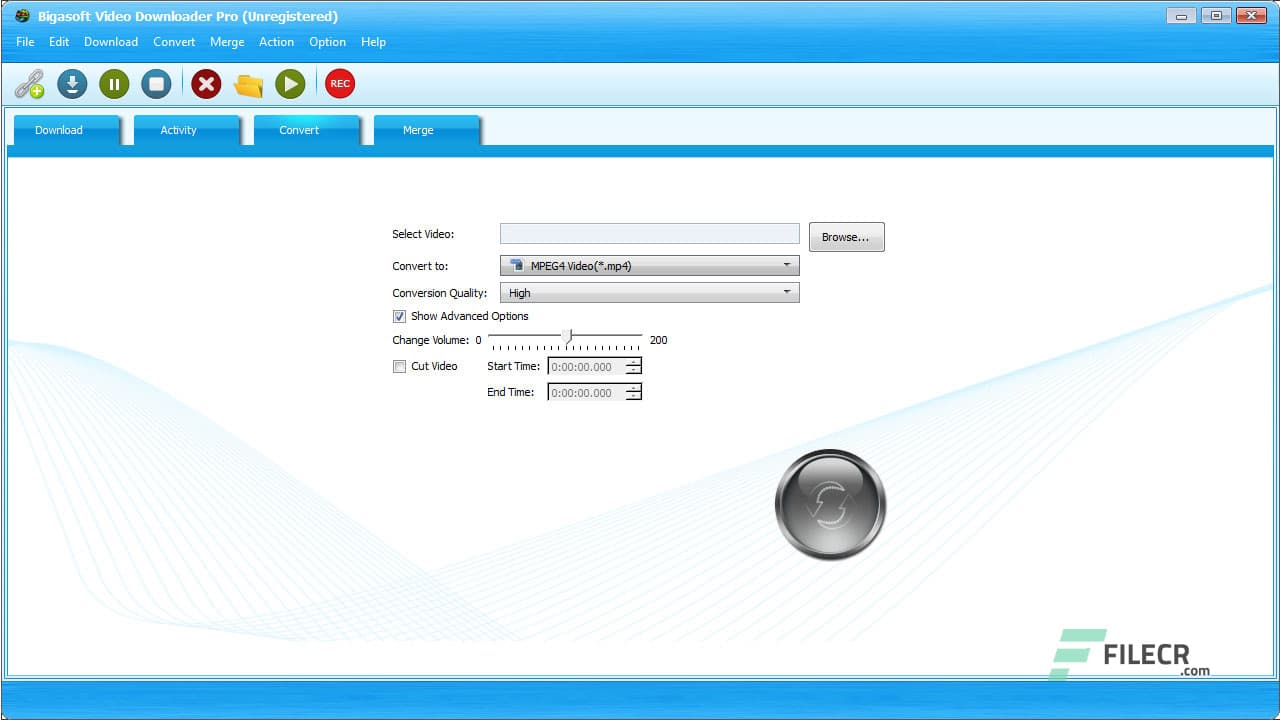
Task: Open the downloads folder icon
Action: [248, 84]
